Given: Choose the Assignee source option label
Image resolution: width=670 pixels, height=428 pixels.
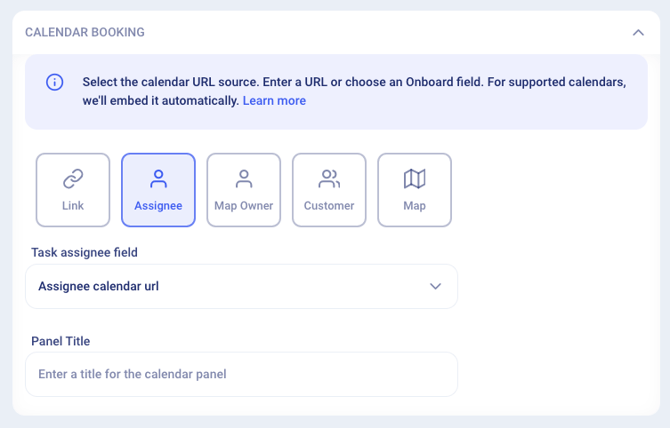Looking at the screenshot, I should click(158, 206).
